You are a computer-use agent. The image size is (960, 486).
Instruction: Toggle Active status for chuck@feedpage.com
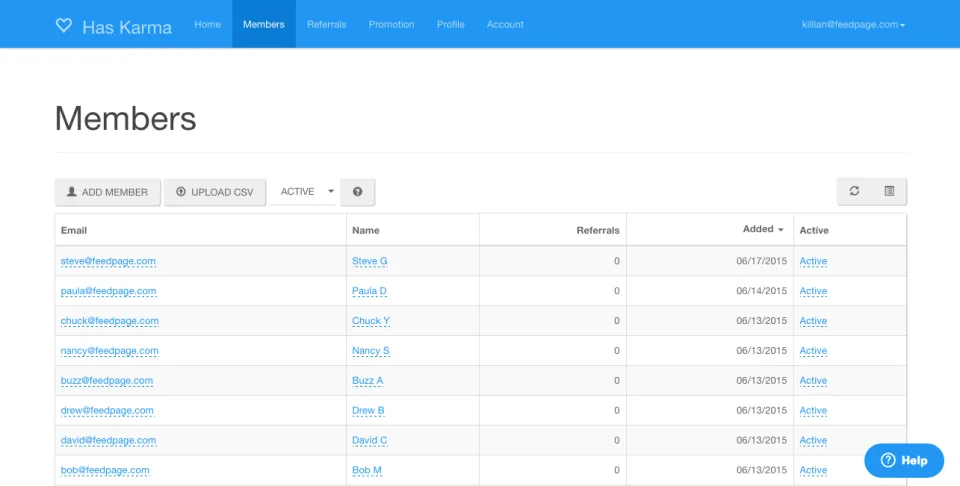click(813, 321)
